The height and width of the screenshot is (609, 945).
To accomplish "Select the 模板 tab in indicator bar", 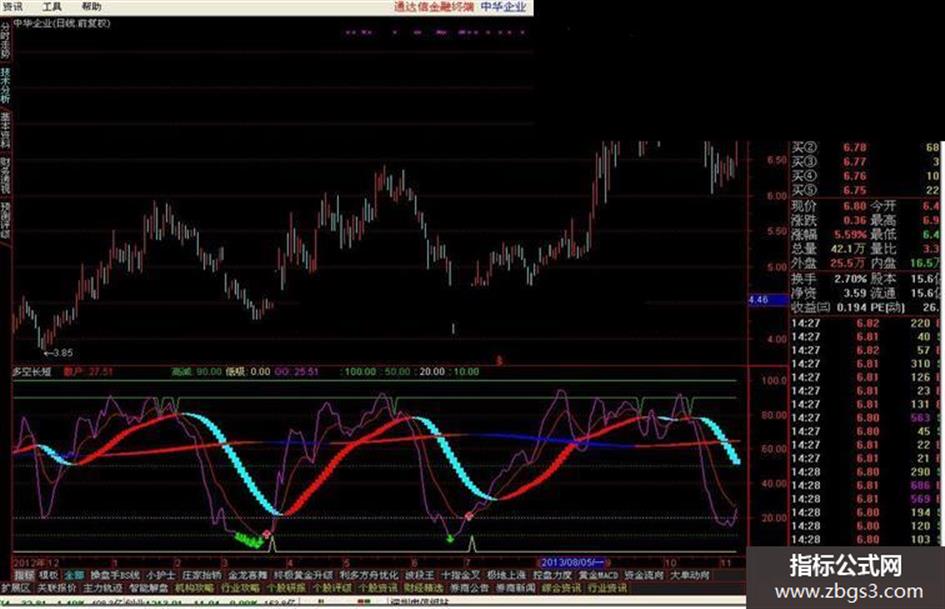I will pyautogui.click(x=48, y=576).
